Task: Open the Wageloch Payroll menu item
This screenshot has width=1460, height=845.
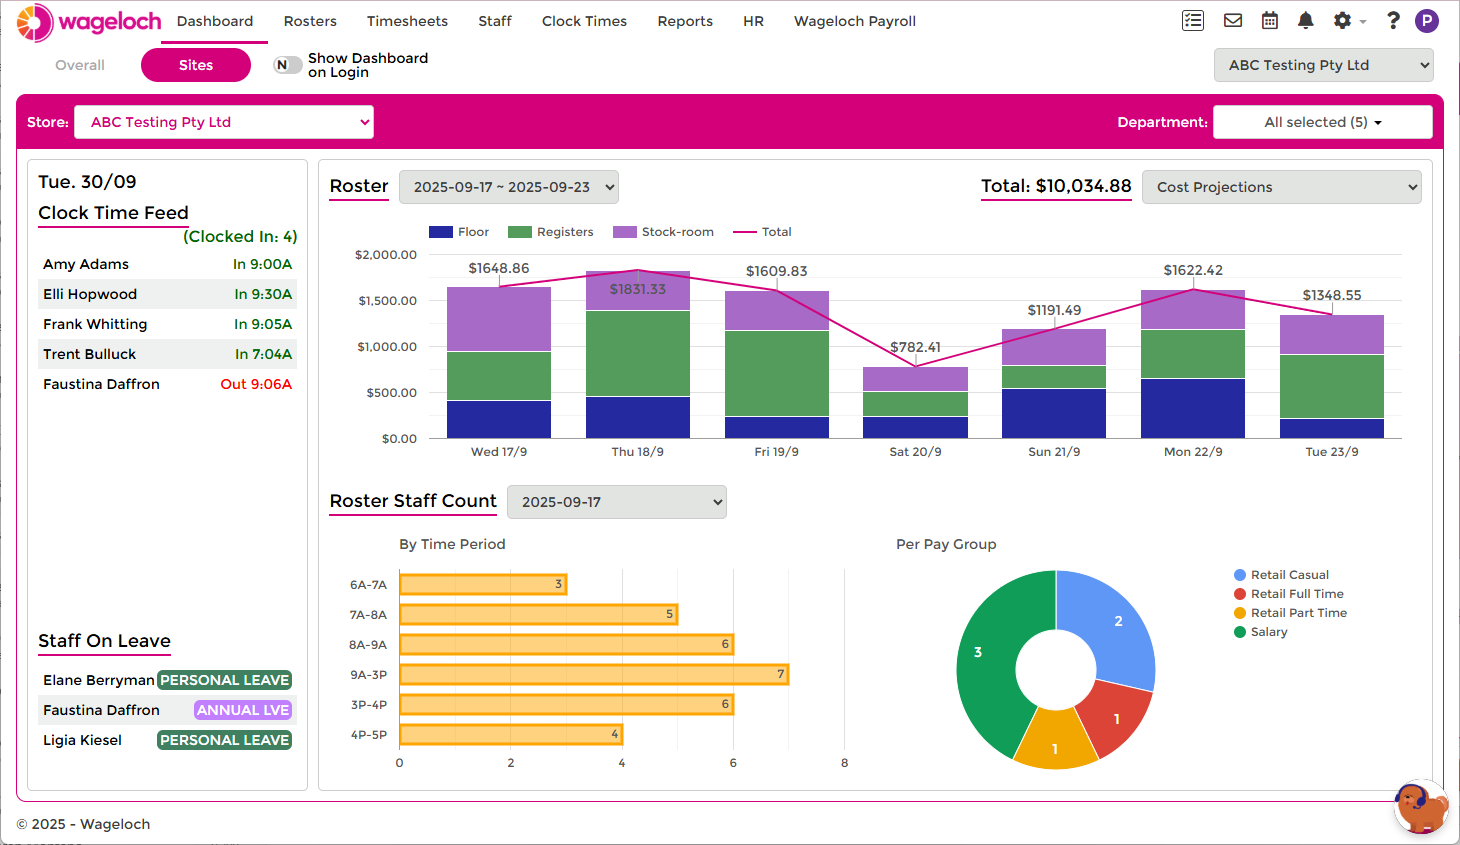Action: [x=854, y=21]
